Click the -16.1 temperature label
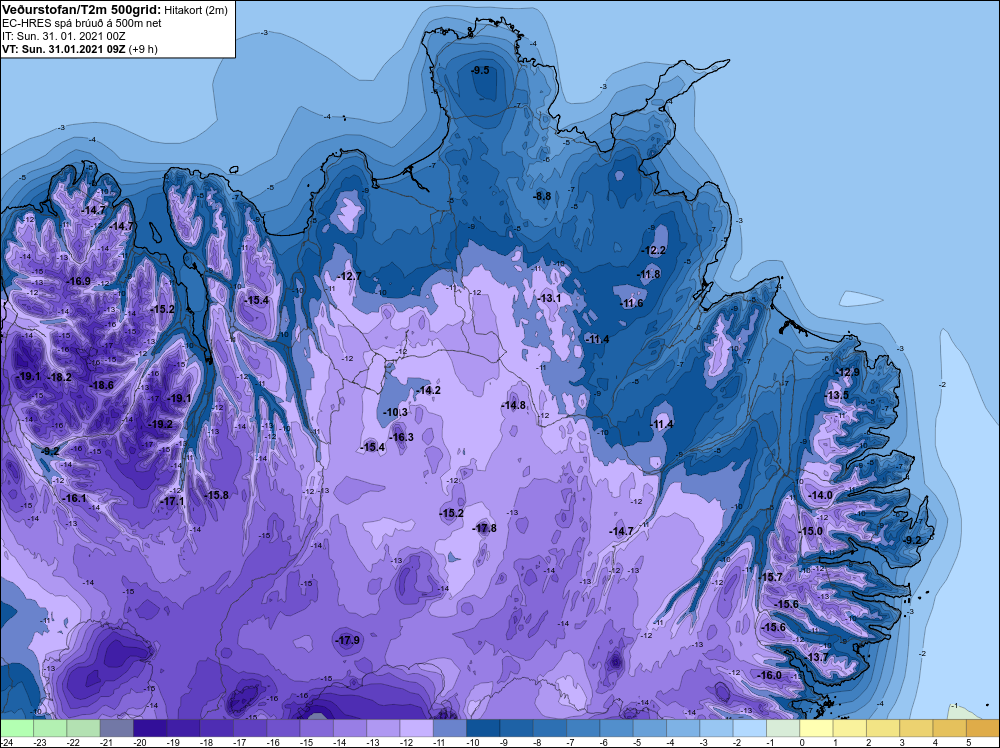 (74, 498)
